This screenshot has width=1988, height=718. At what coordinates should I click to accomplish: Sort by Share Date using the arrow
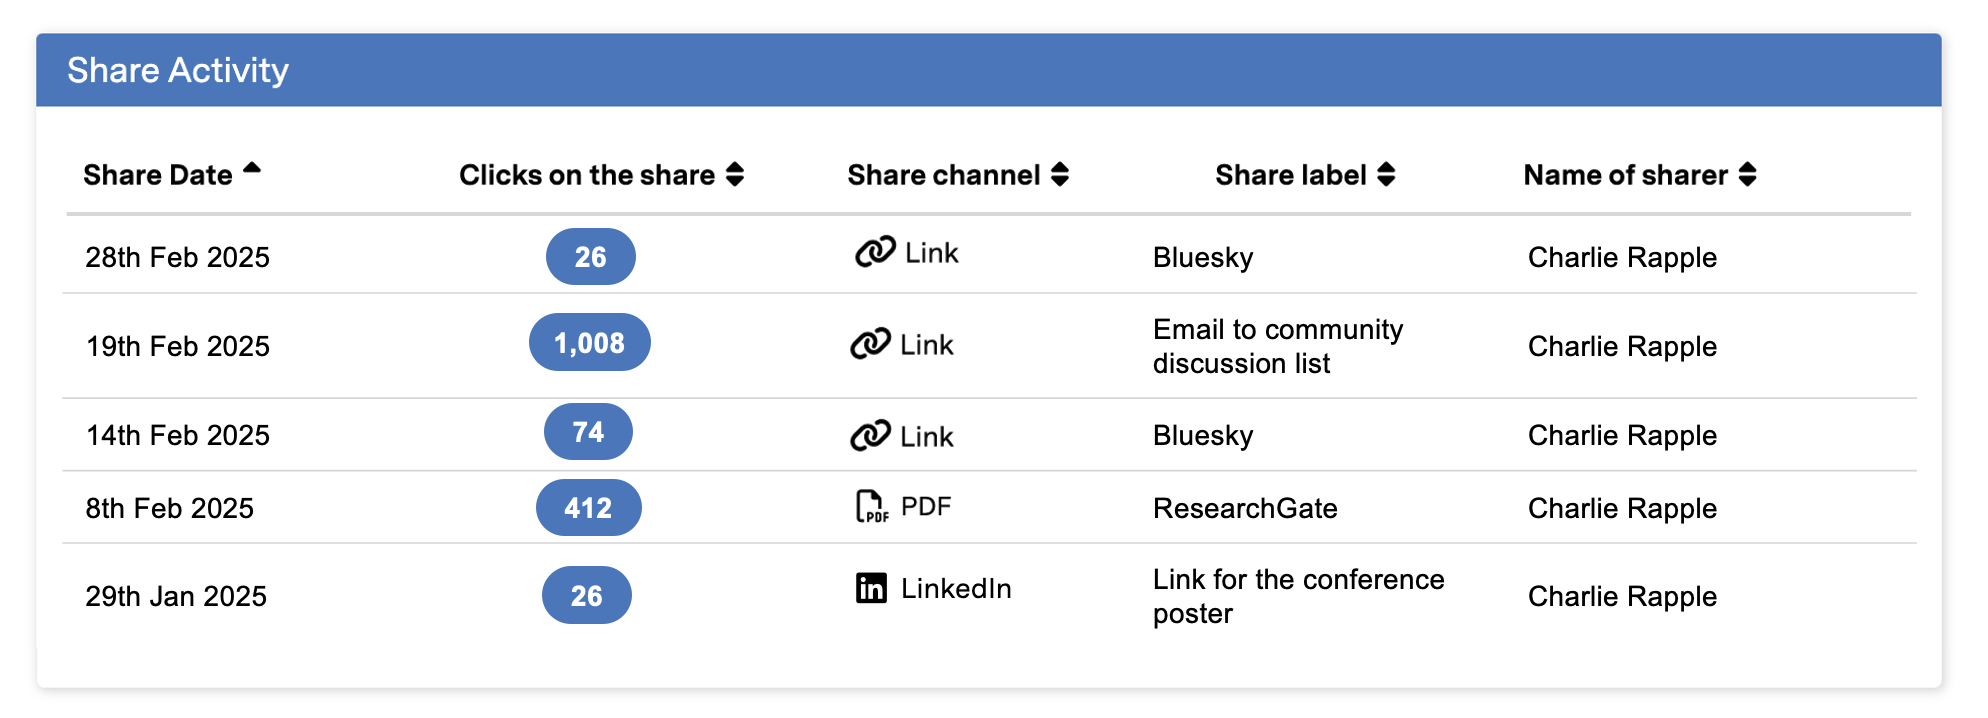click(x=252, y=169)
